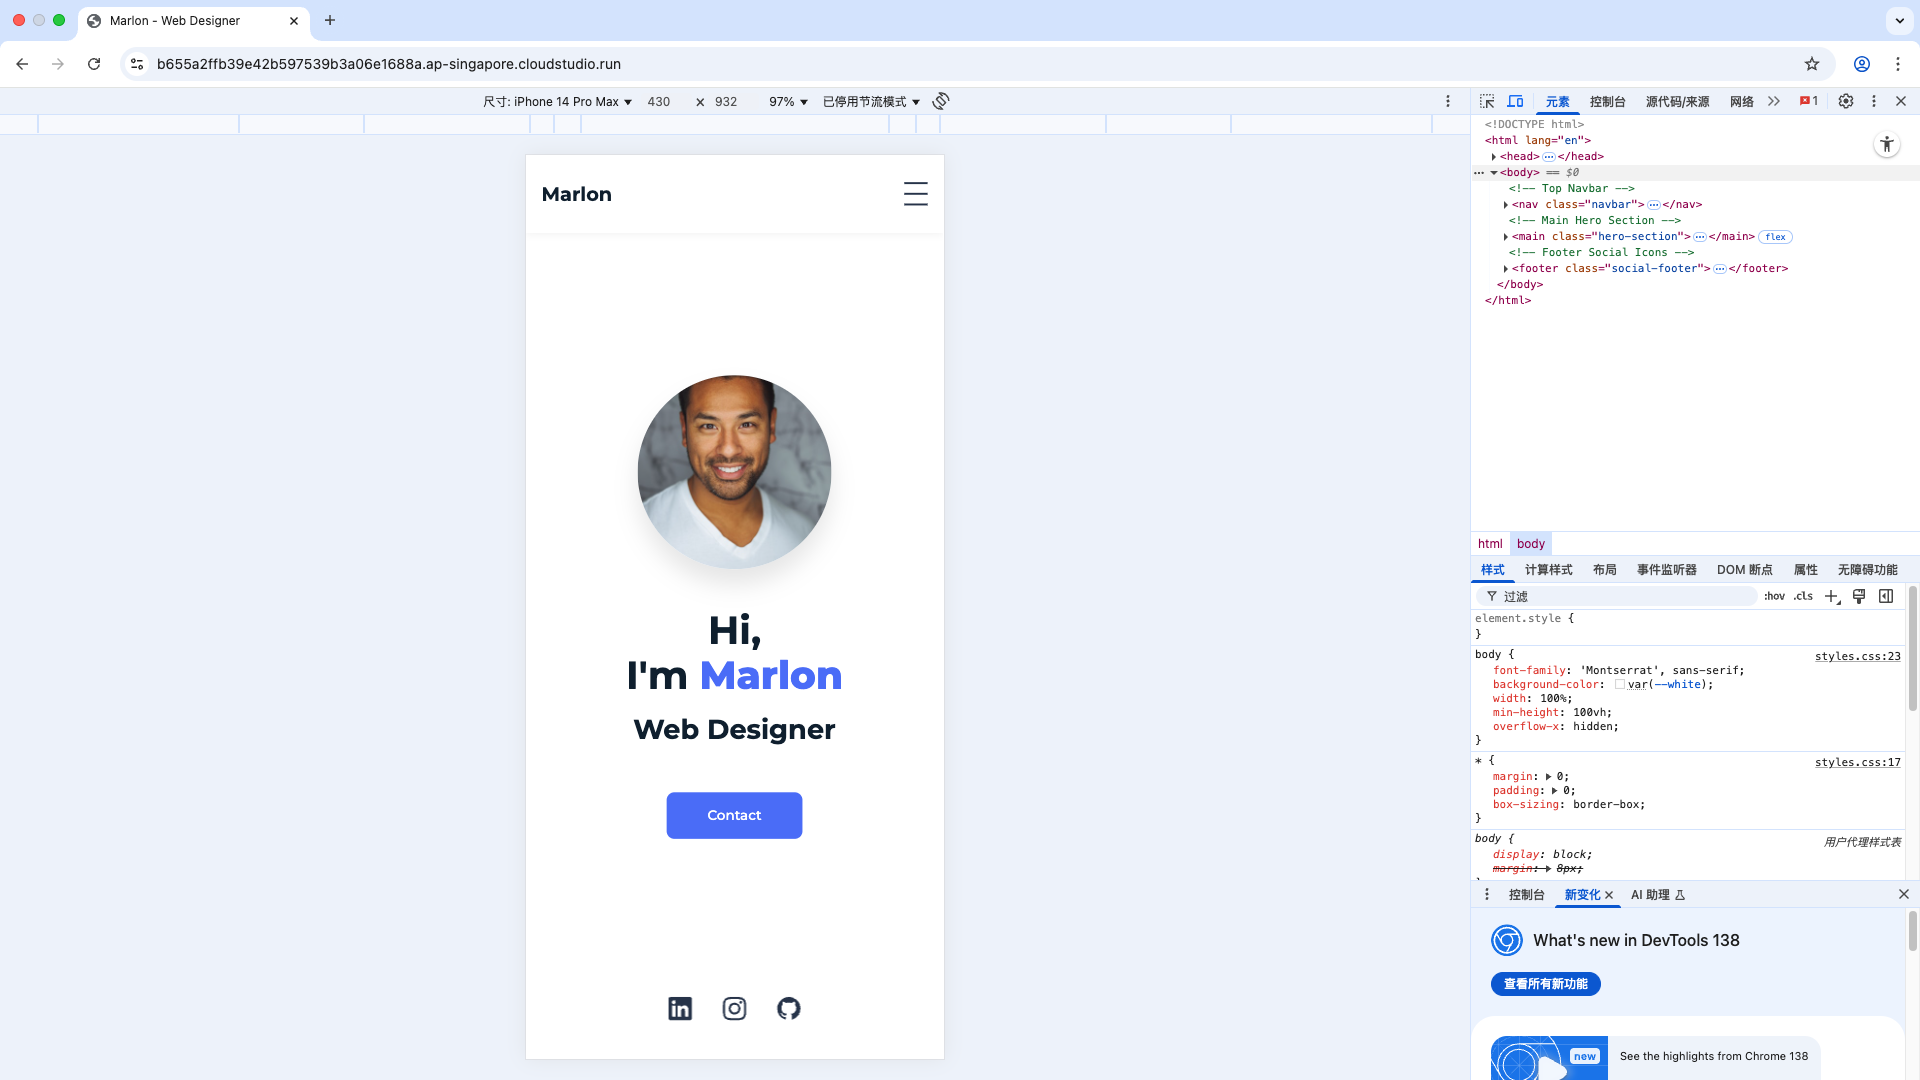Bookmark this page with star icon
The height and width of the screenshot is (1080, 1920).
pyautogui.click(x=1812, y=64)
